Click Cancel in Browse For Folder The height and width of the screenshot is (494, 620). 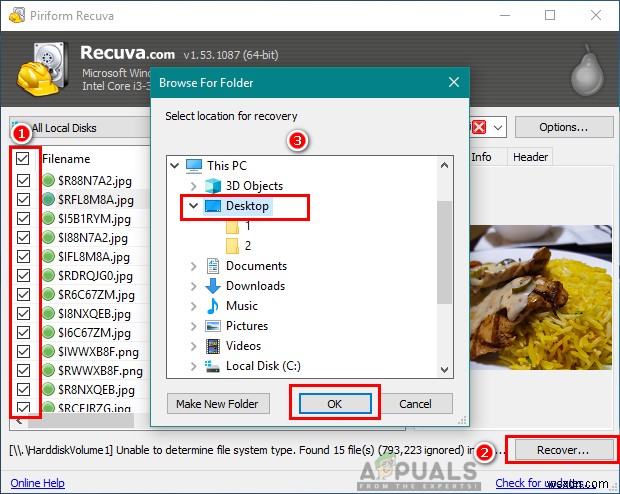[x=415, y=404]
